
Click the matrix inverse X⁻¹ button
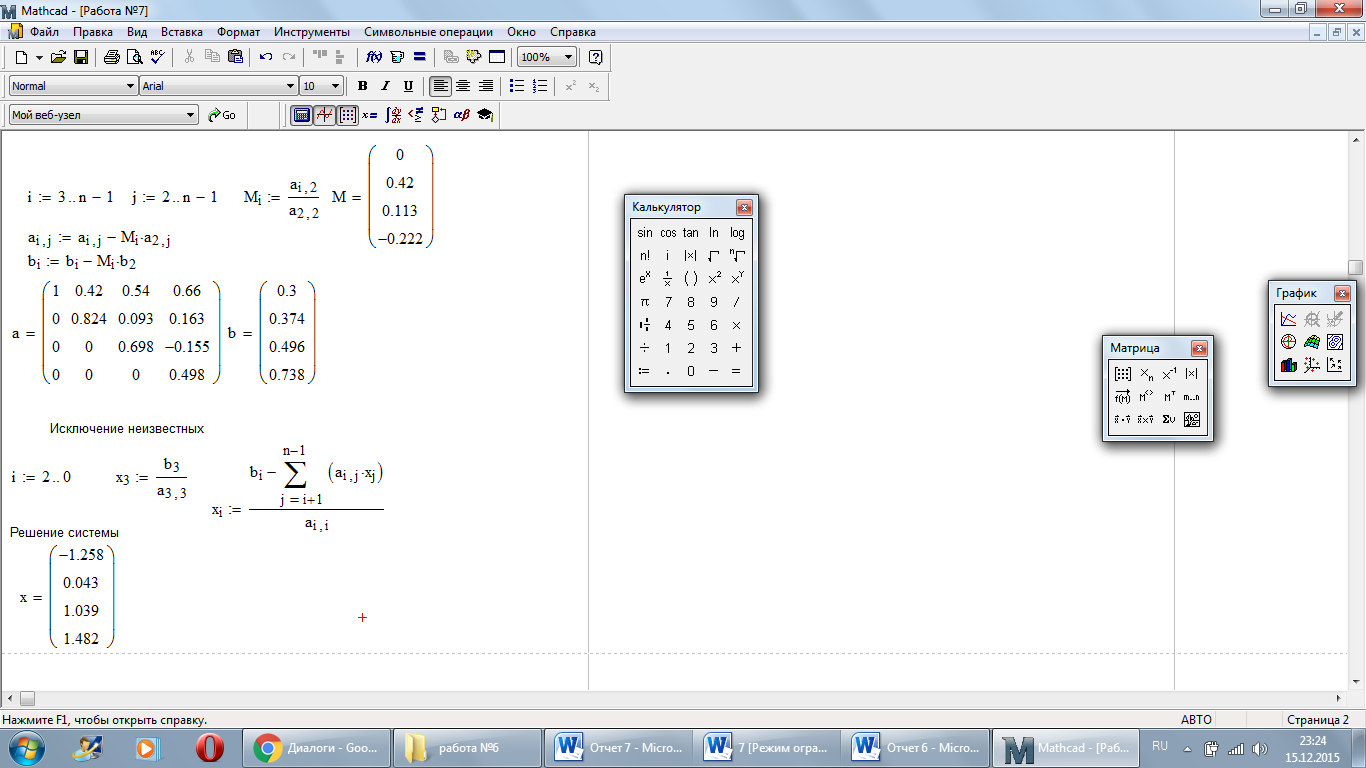coord(1169,374)
